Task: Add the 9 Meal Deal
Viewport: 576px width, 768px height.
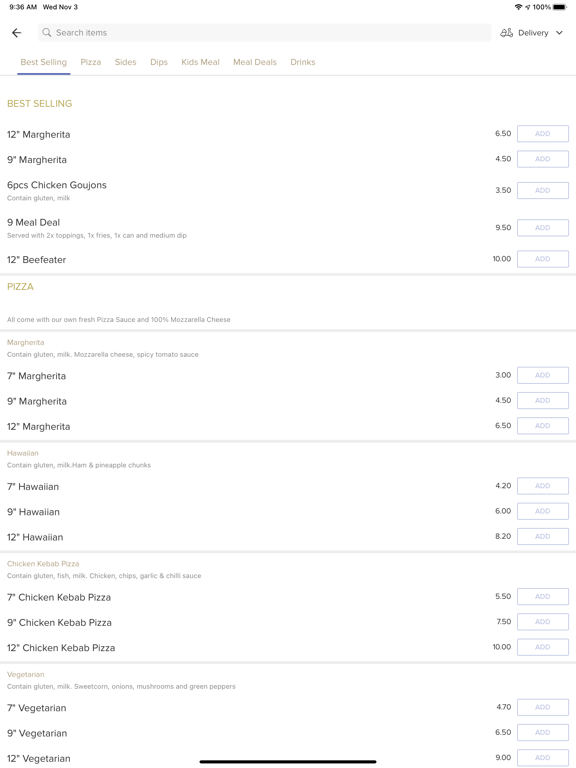Action: click(543, 228)
